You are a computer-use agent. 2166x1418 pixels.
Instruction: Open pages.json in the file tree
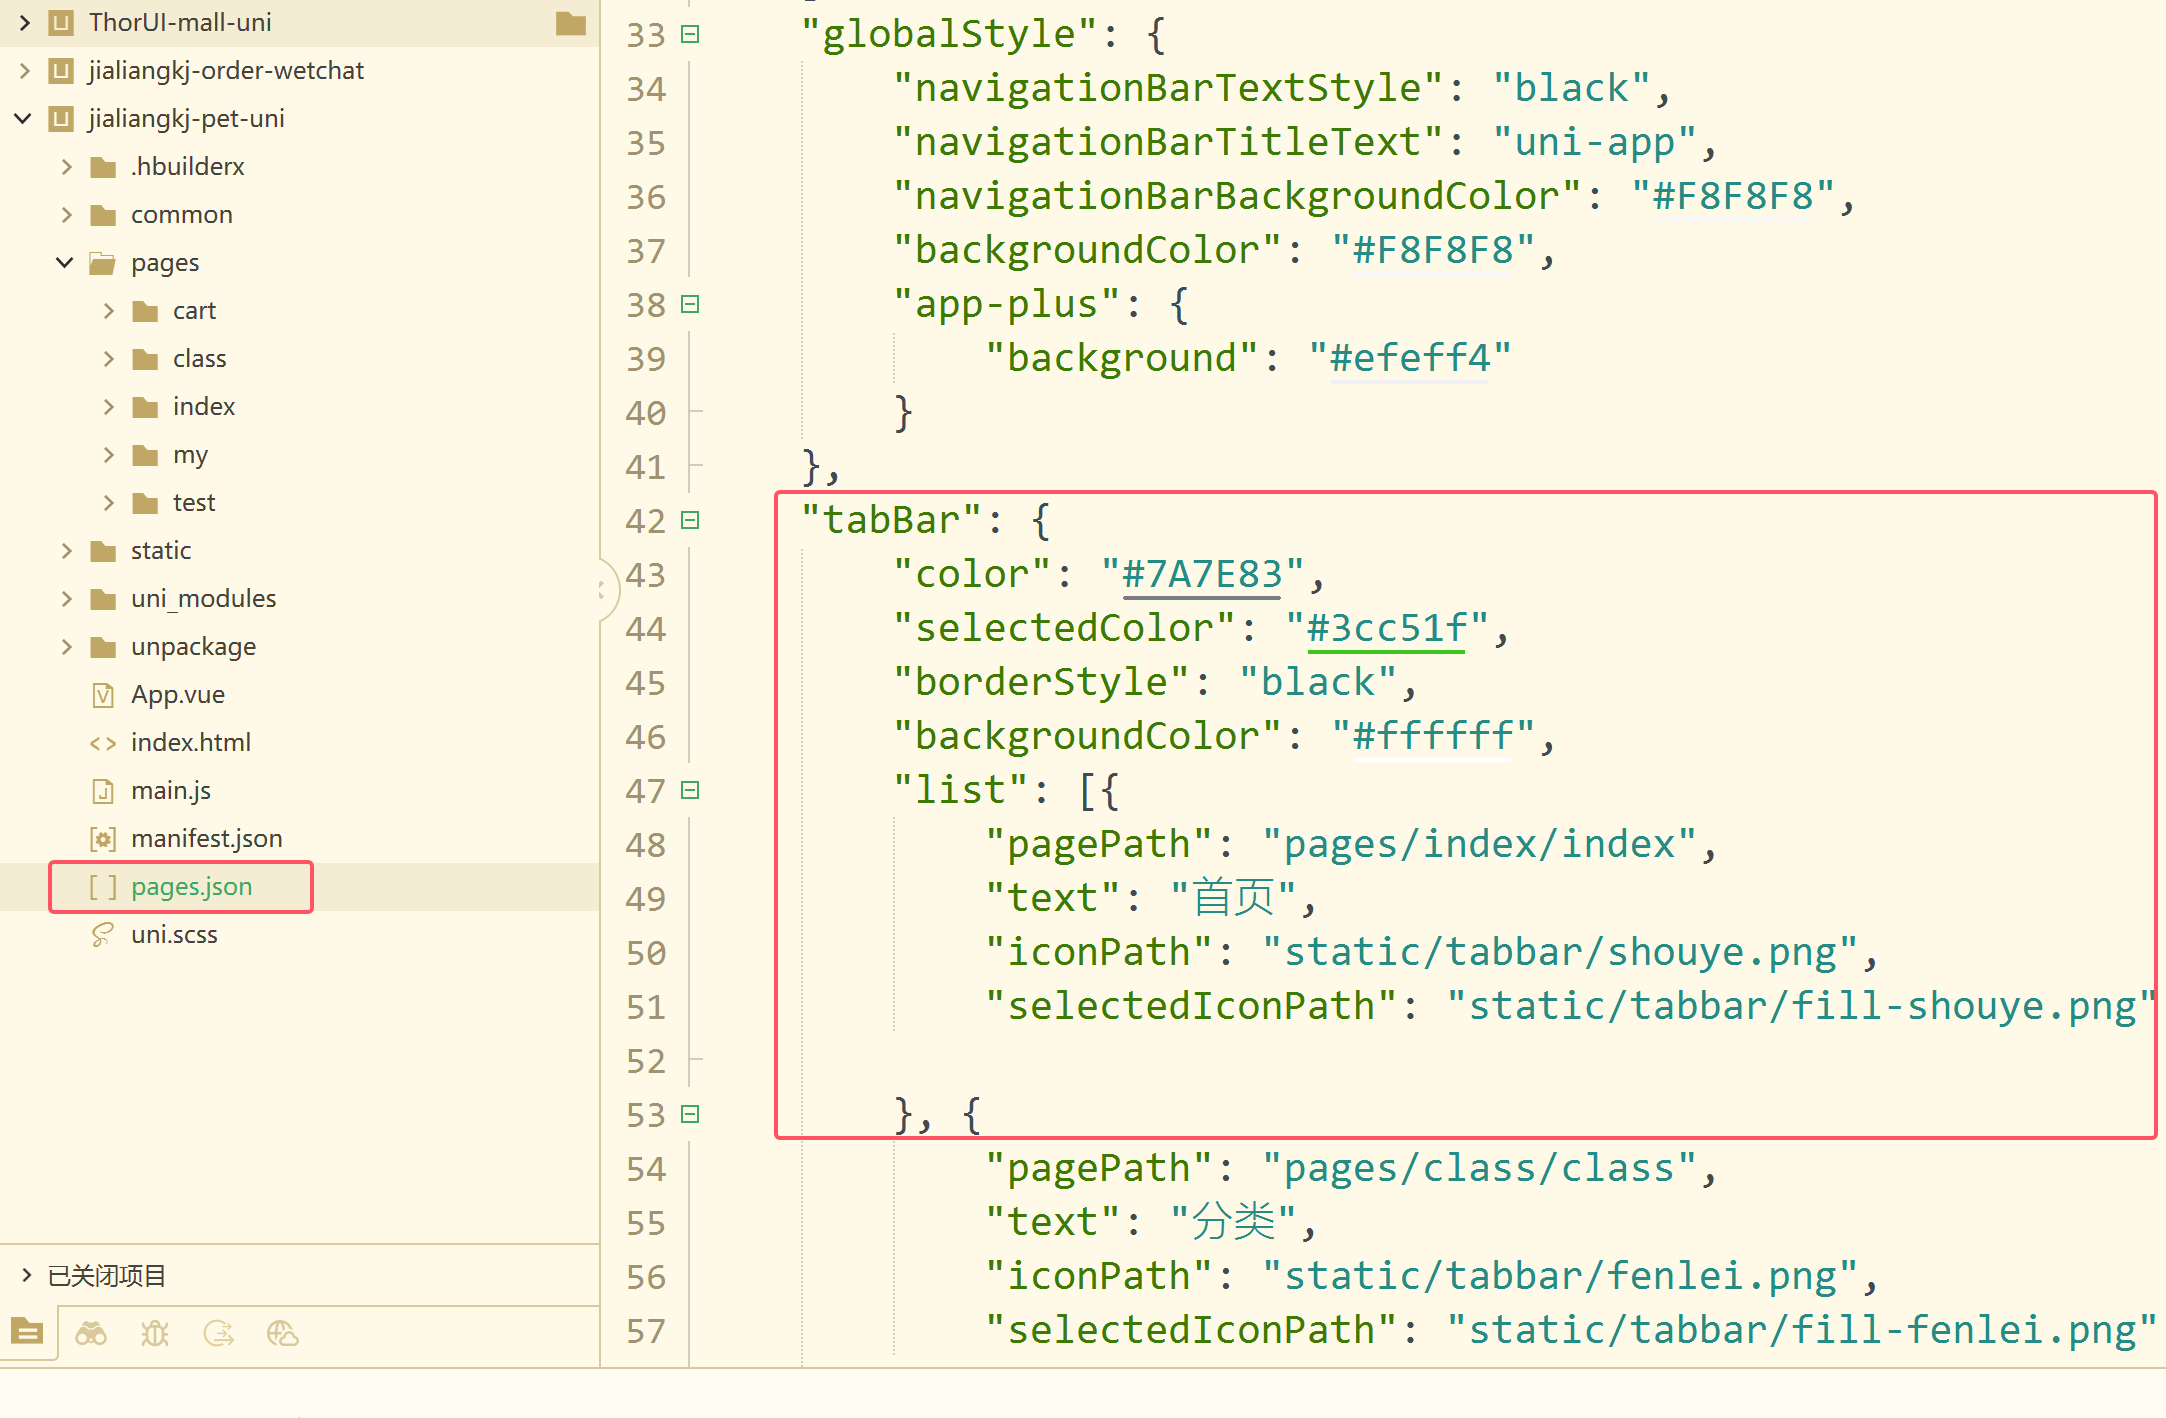tap(191, 887)
